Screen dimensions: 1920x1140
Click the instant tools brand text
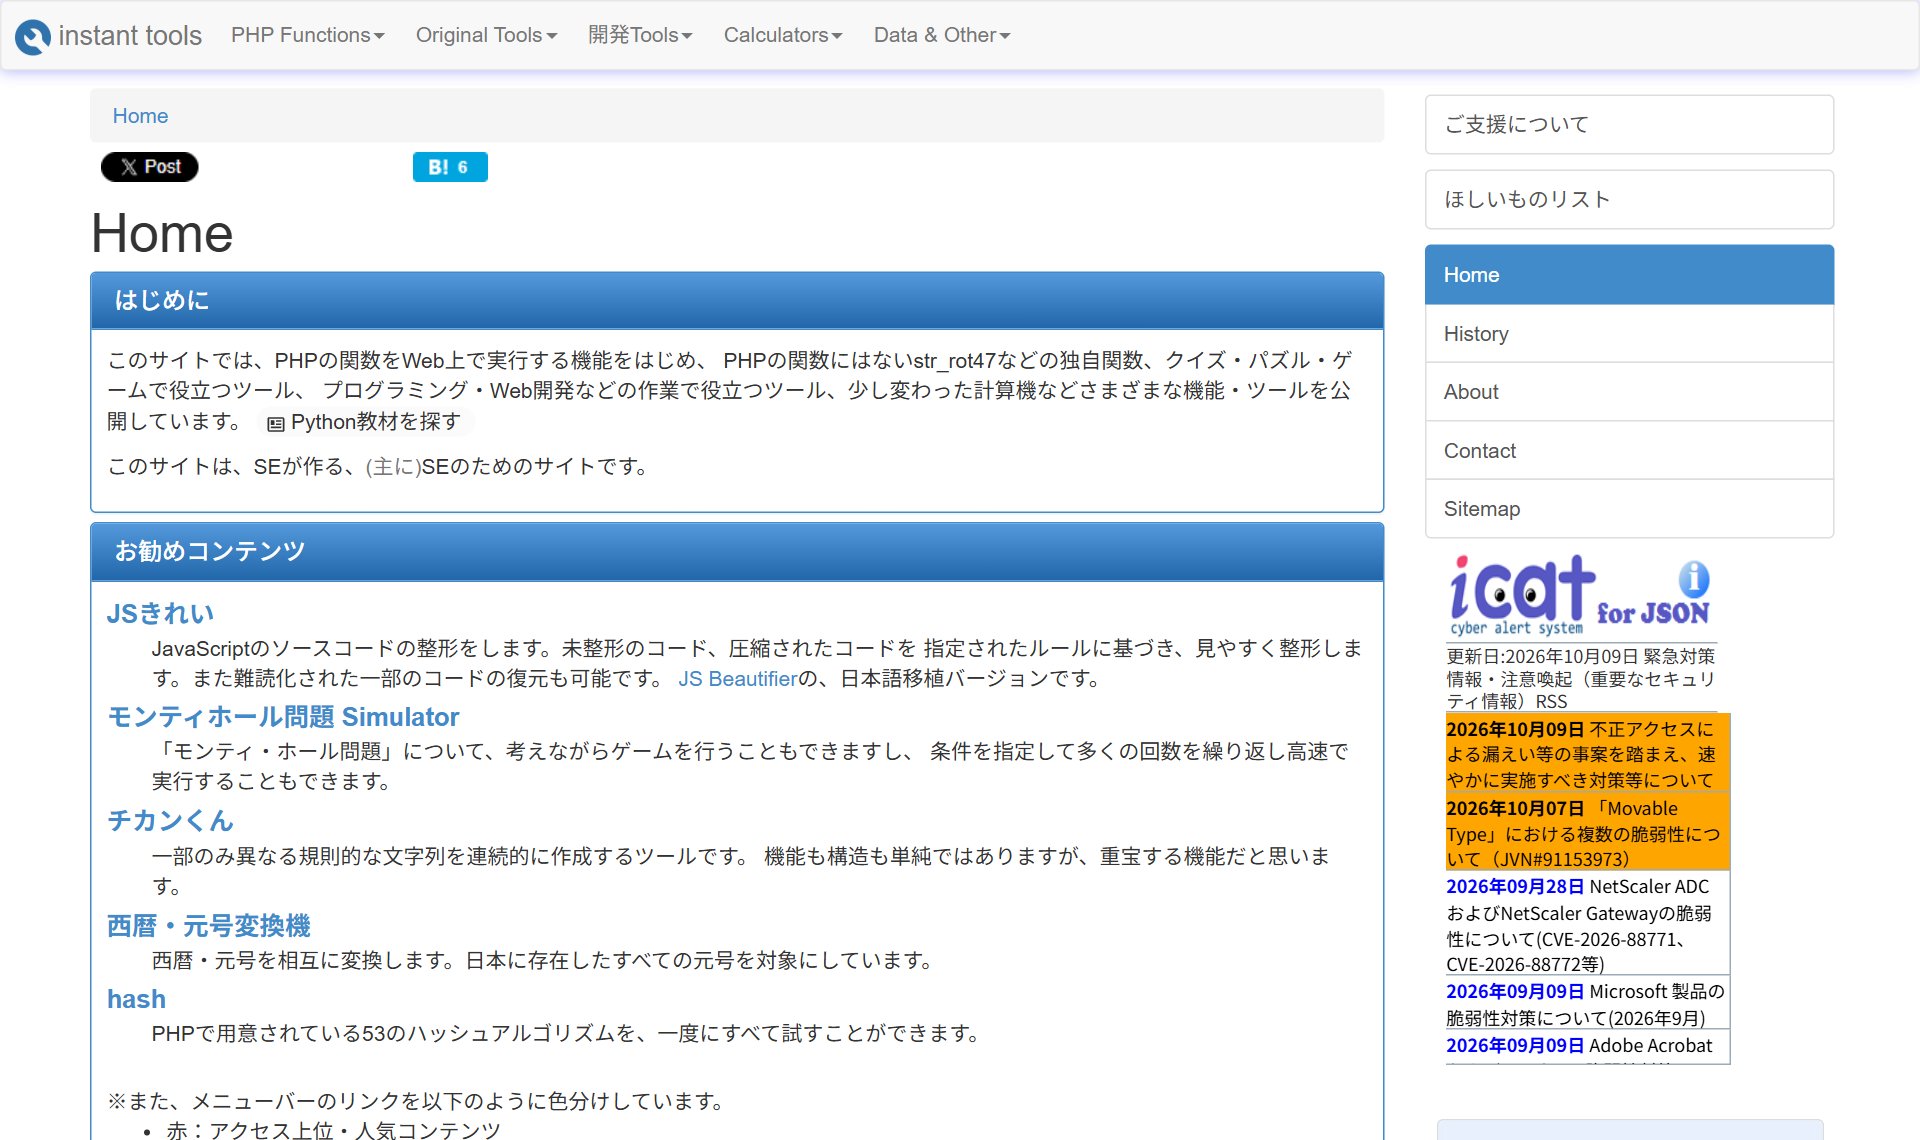pos(130,36)
